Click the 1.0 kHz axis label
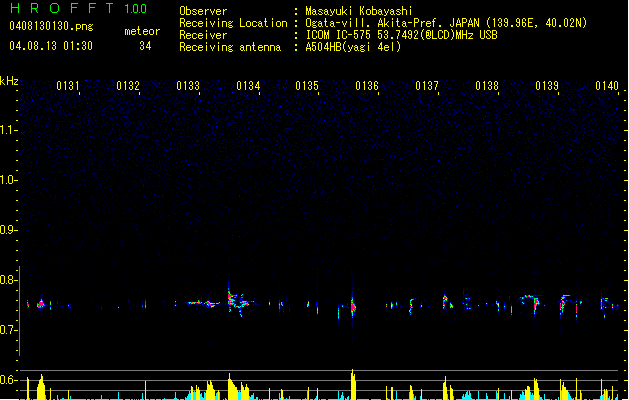Image resolution: width=629 pixels, height=400 pixels. pyautogui.click(x=8, y=180)
